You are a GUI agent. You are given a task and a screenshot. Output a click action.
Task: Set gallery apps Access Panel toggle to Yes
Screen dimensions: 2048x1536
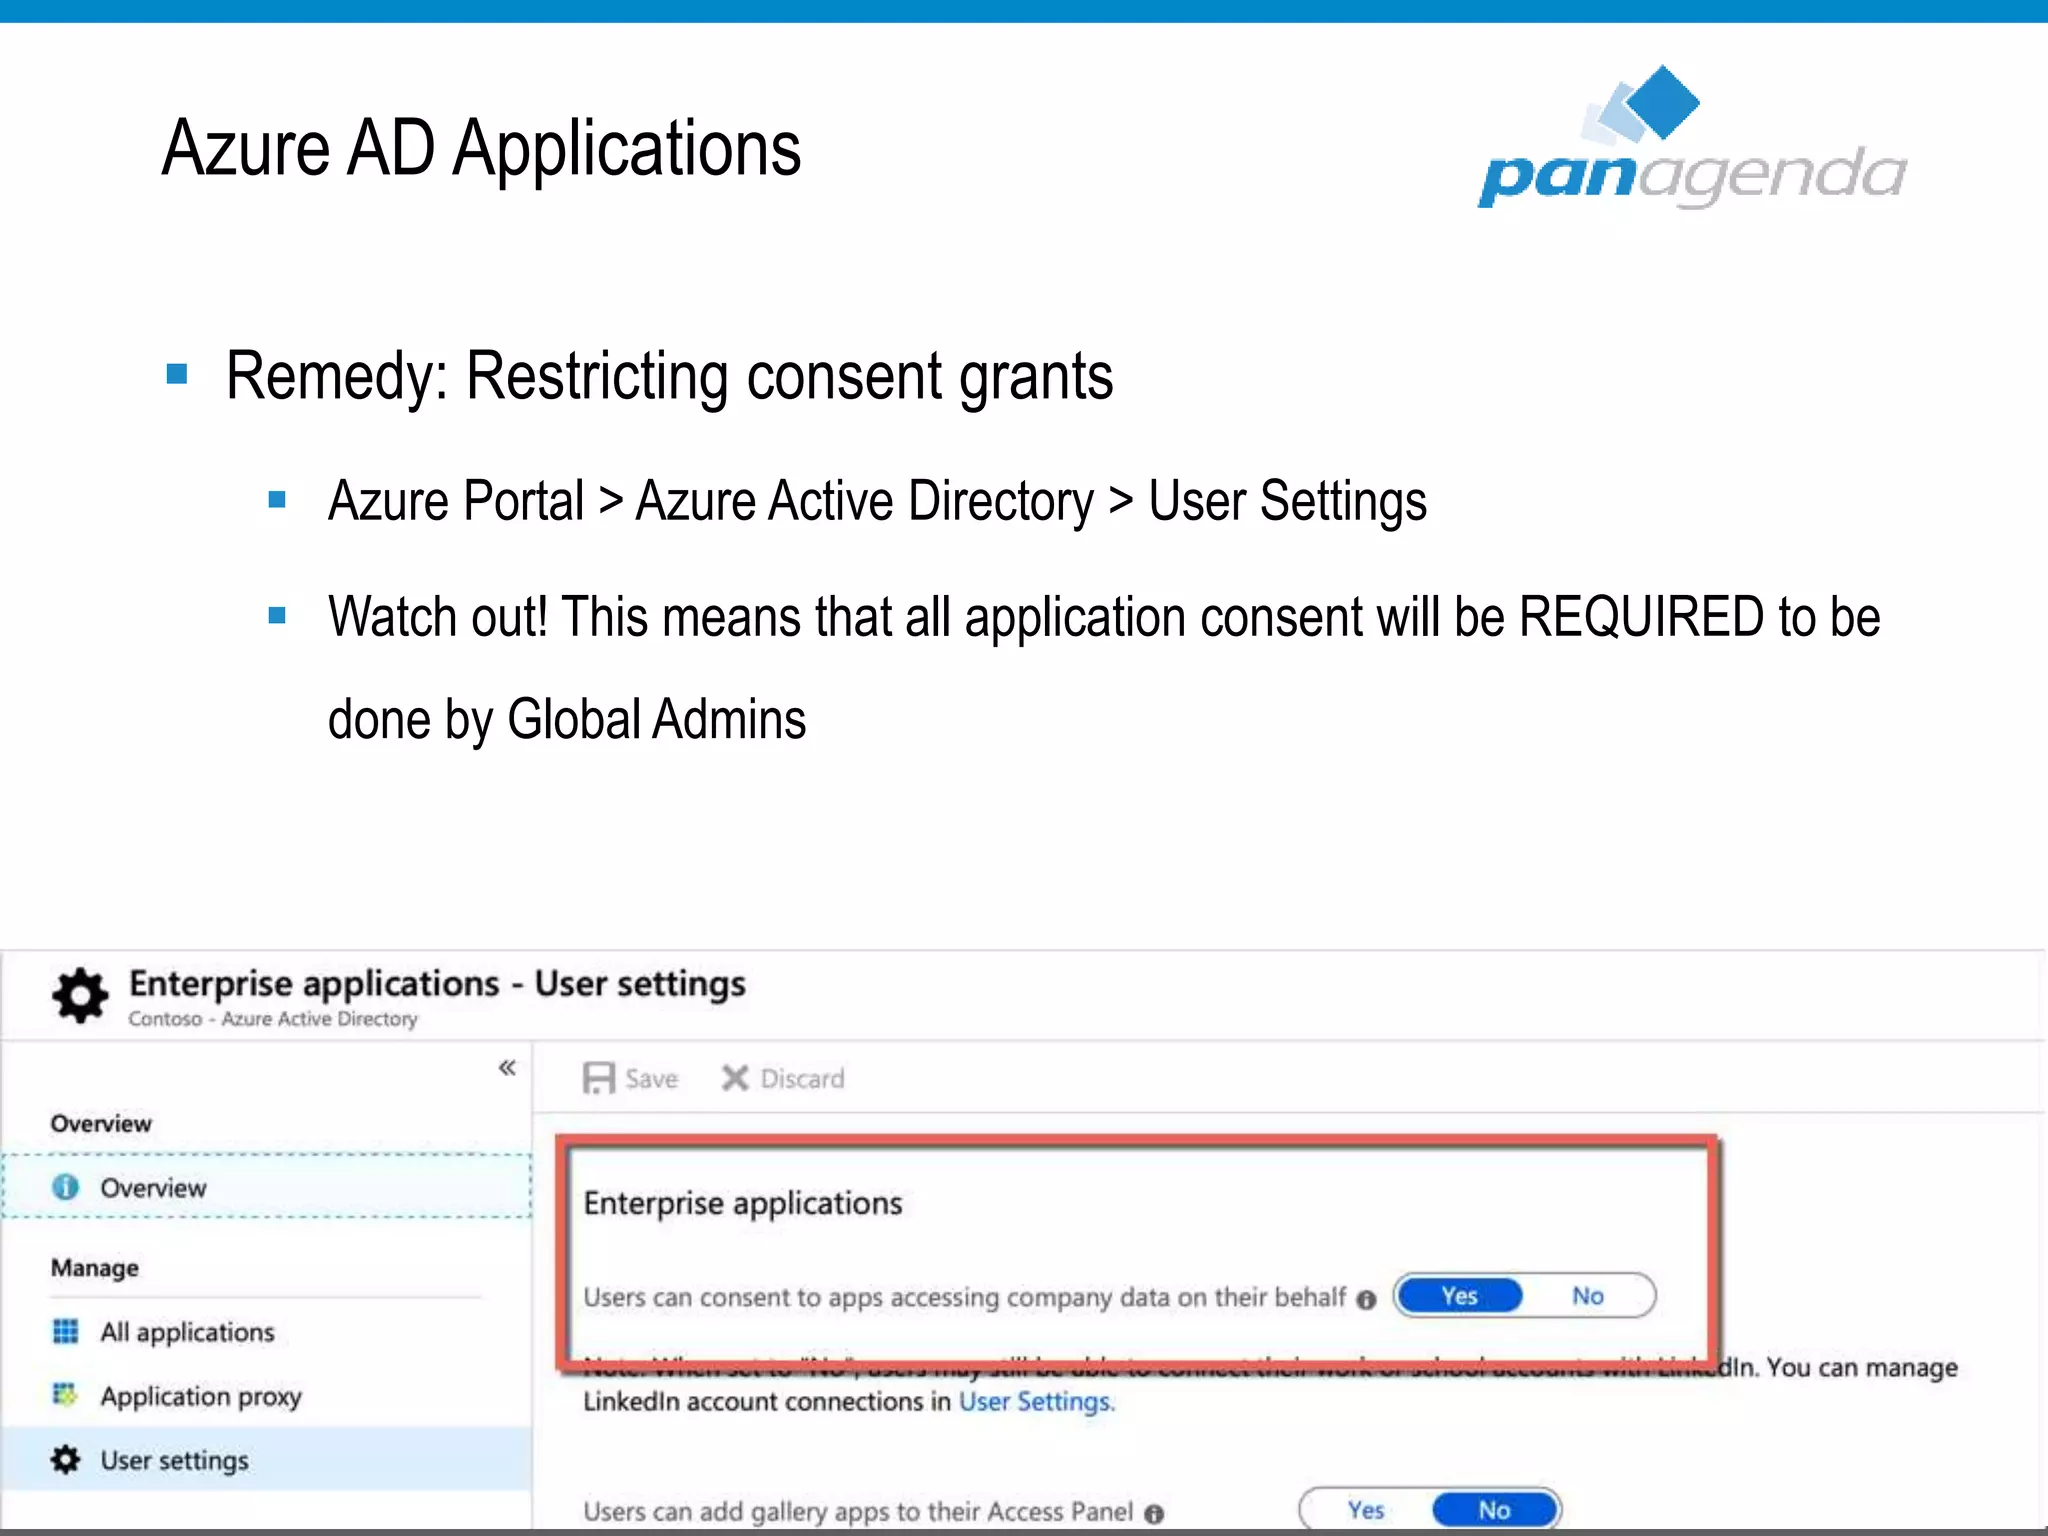(x=1366, y=1510)
